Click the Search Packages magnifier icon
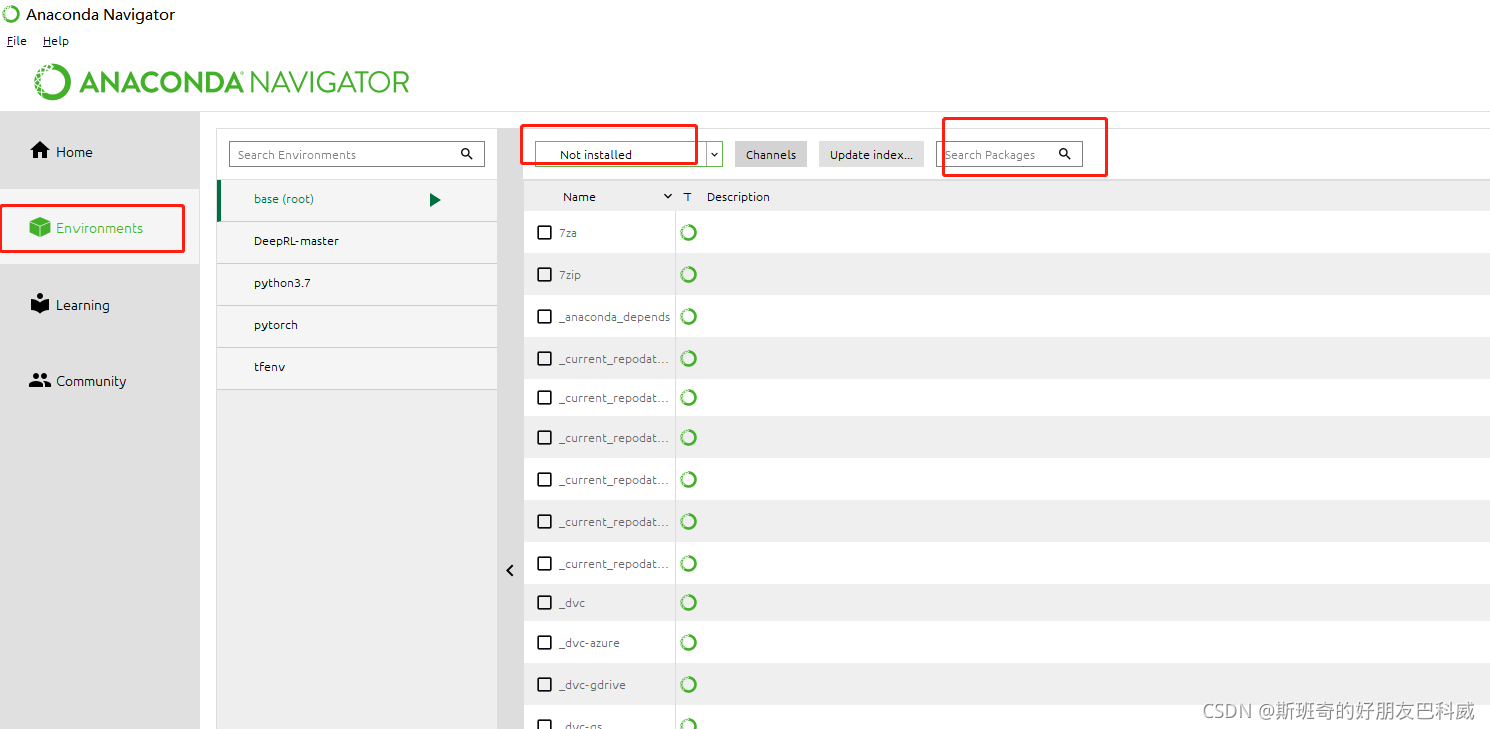The height and width of the screenshot is (729, 1490). 1065,154
